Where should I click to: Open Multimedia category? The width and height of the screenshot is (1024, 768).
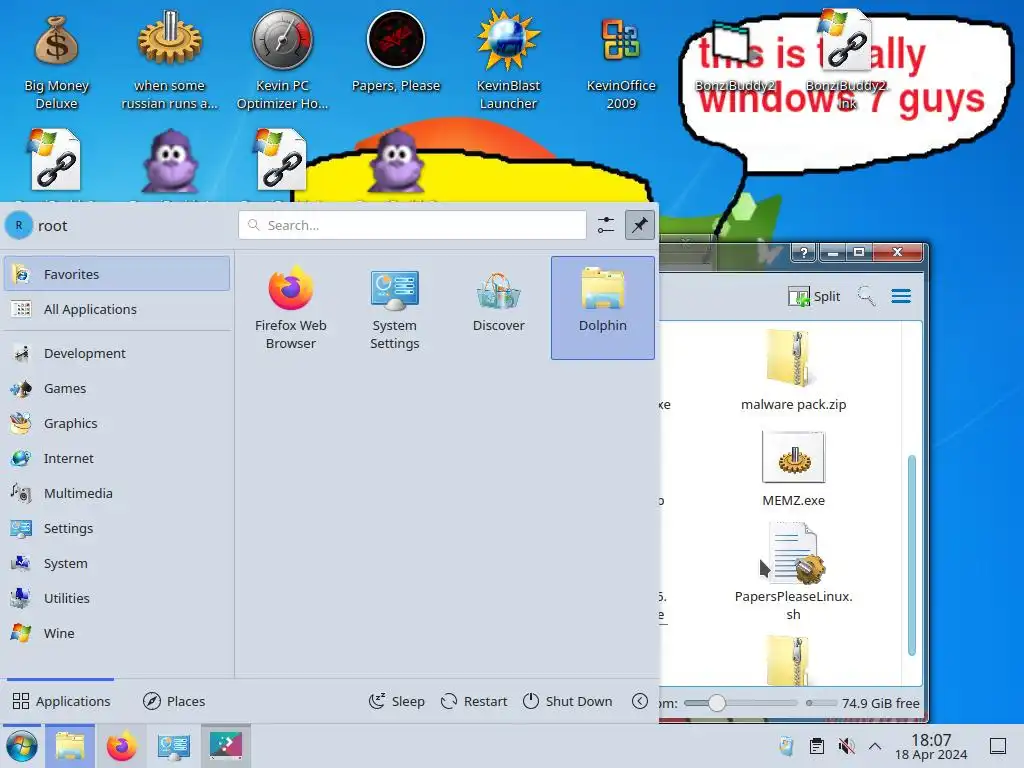[117, 493]
